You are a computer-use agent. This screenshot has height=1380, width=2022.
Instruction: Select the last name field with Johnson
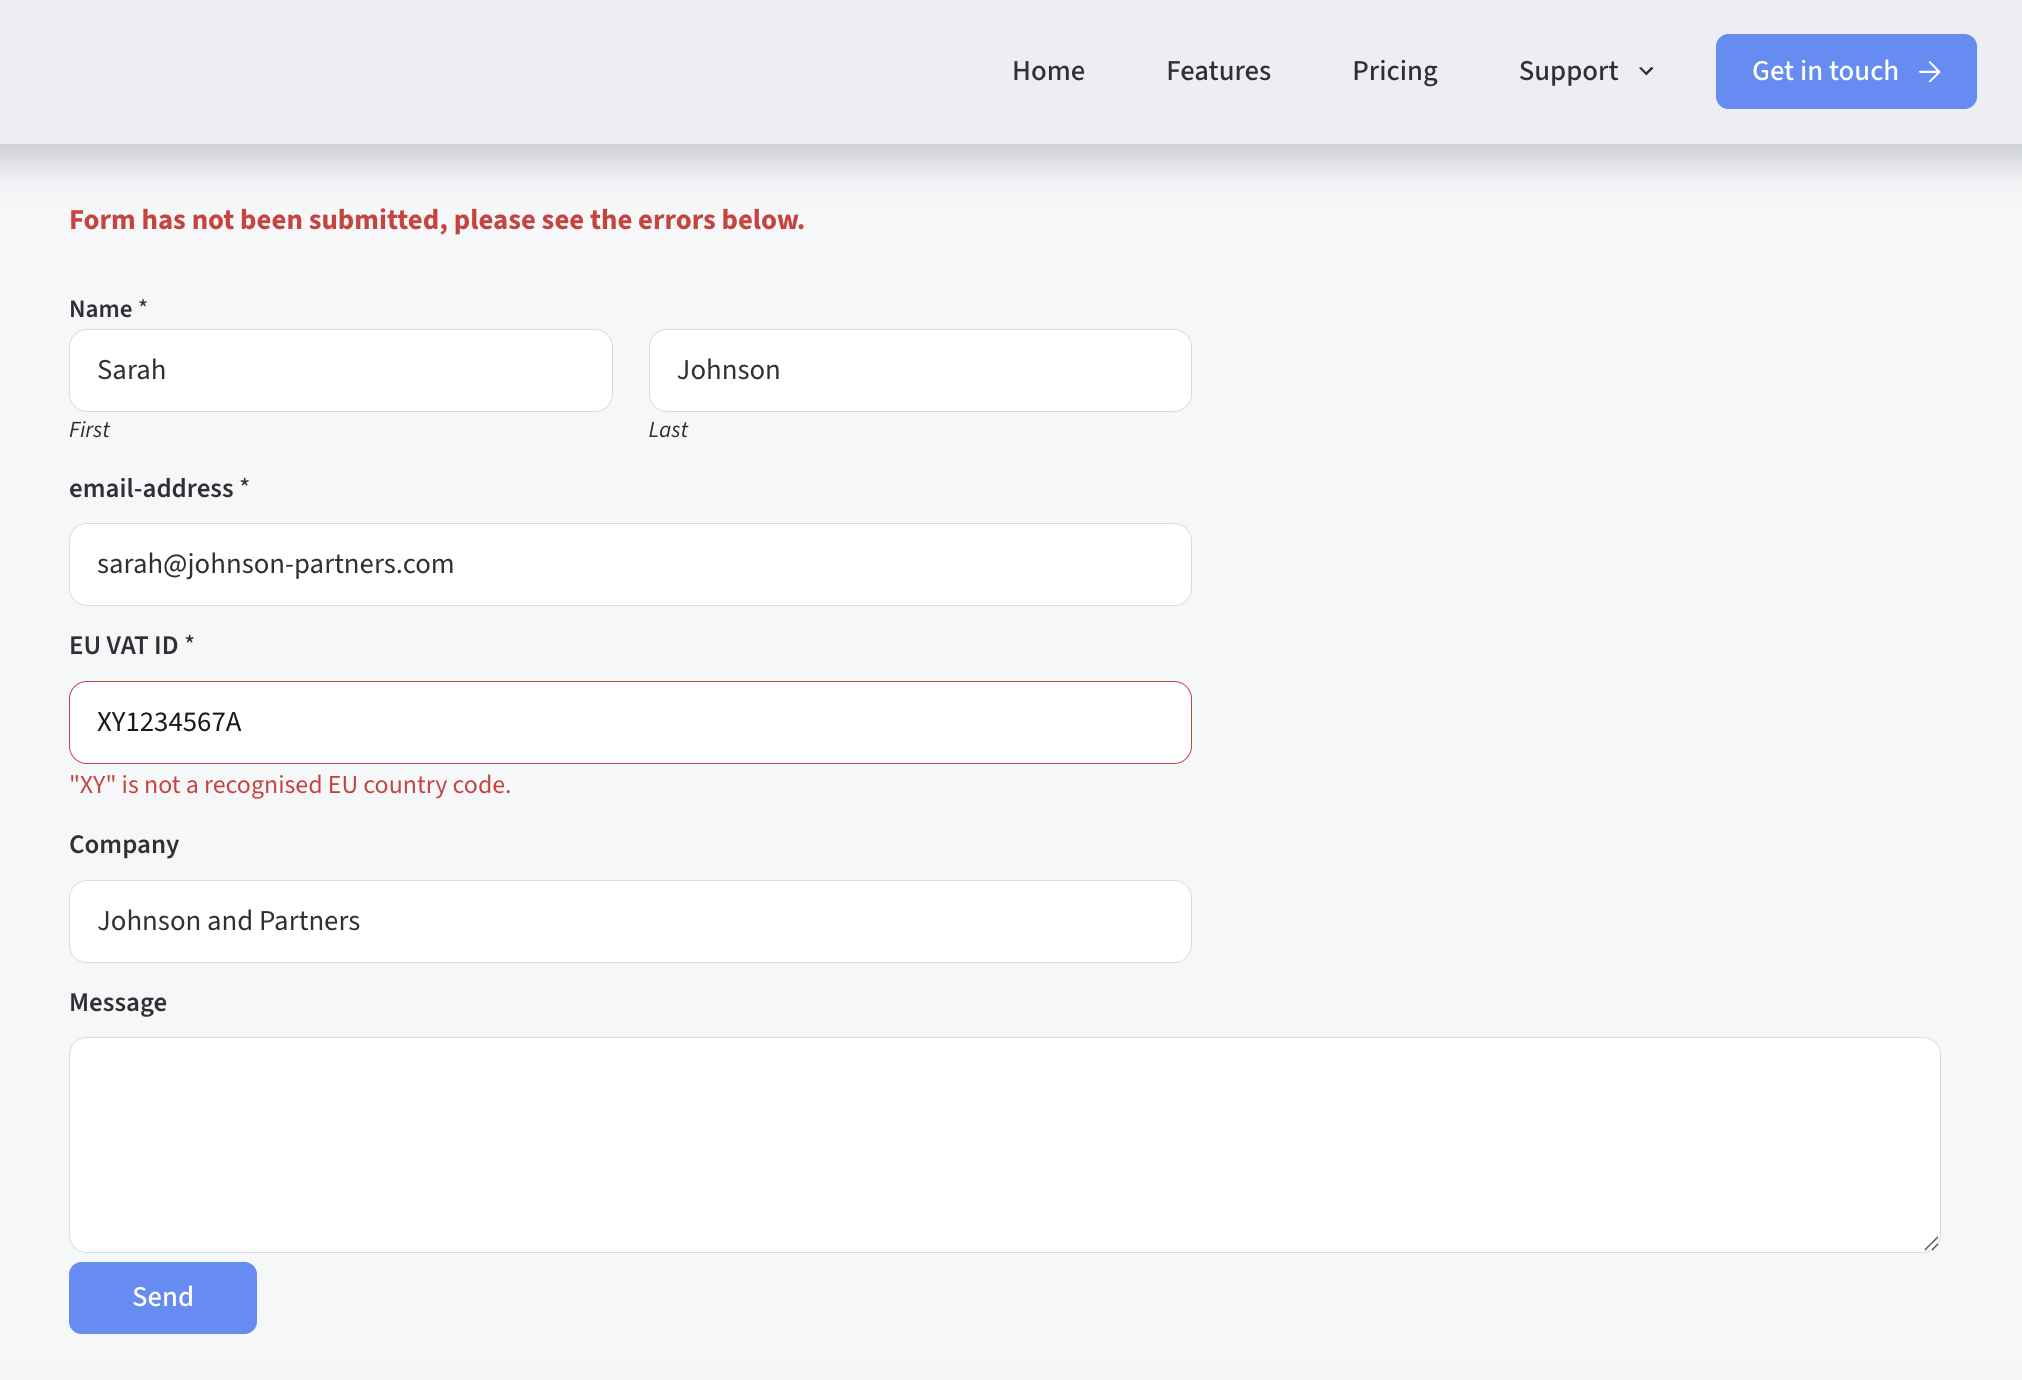tap(919, 370)
